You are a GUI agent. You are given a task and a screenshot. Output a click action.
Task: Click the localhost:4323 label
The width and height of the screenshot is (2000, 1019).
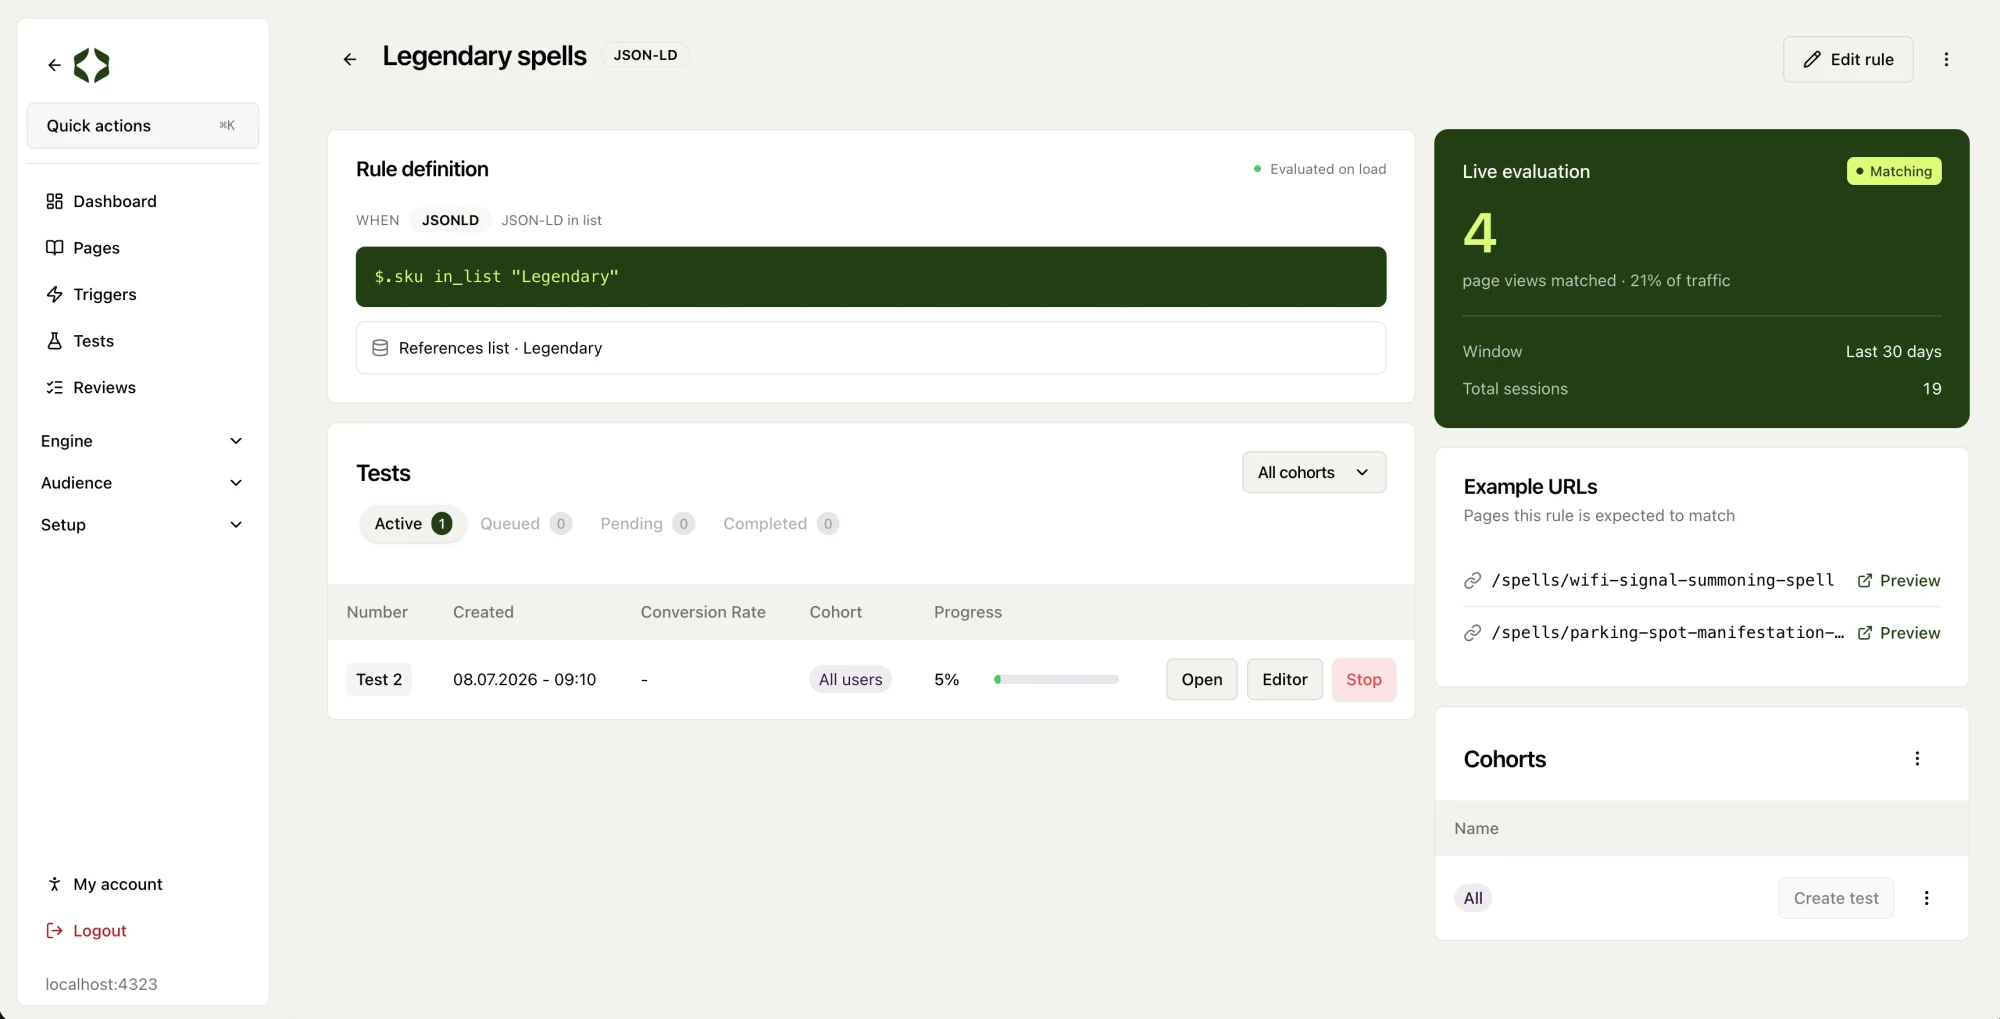pos(101,984)
